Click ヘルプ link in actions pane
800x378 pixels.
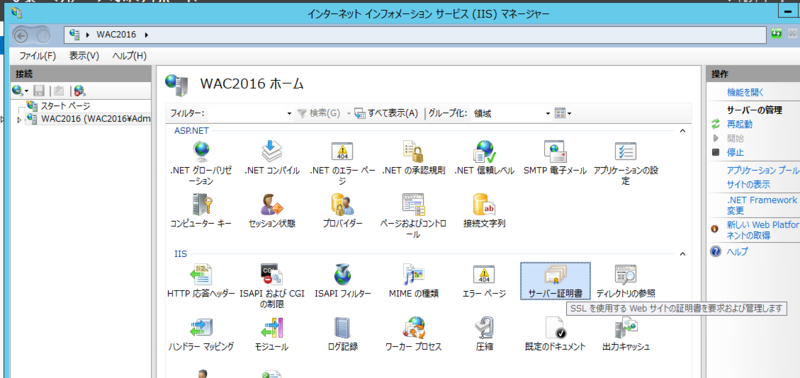click(x=737, y=251)
